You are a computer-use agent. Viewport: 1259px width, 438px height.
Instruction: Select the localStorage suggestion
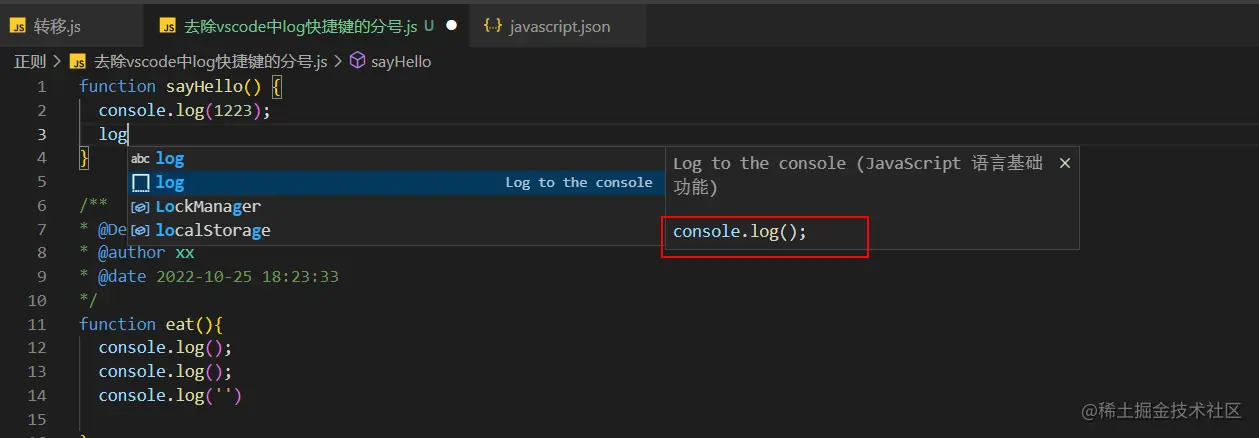[213, 230]
